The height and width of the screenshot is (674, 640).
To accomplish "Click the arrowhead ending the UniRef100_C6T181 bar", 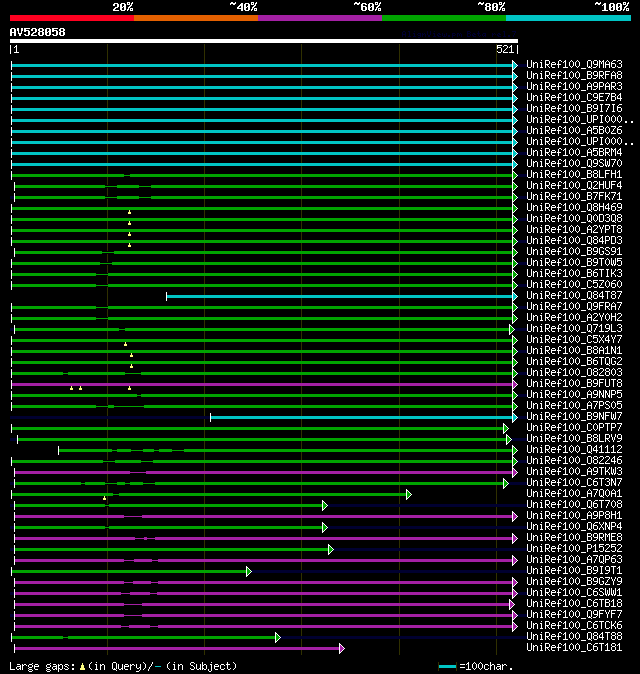I will point(342,649).
